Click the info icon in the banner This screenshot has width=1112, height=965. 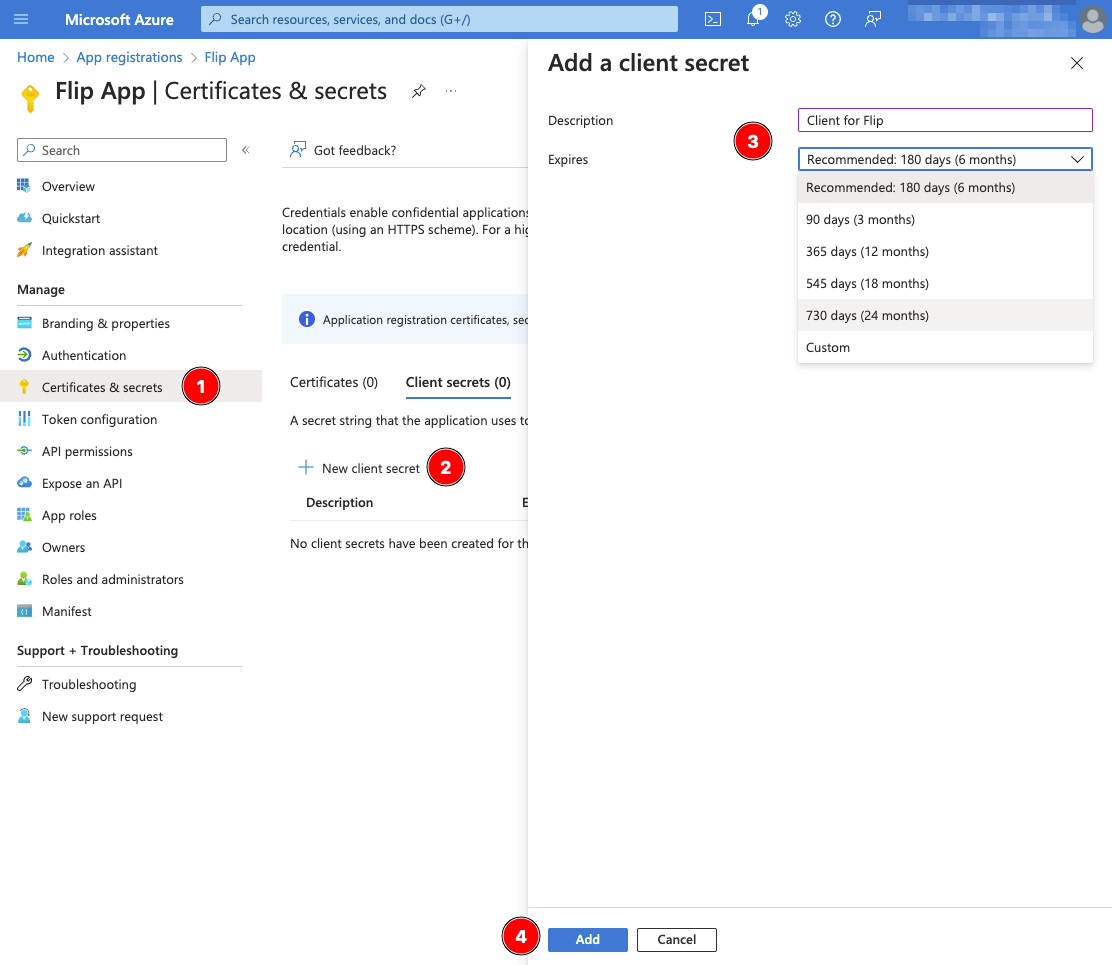(306, 319)
